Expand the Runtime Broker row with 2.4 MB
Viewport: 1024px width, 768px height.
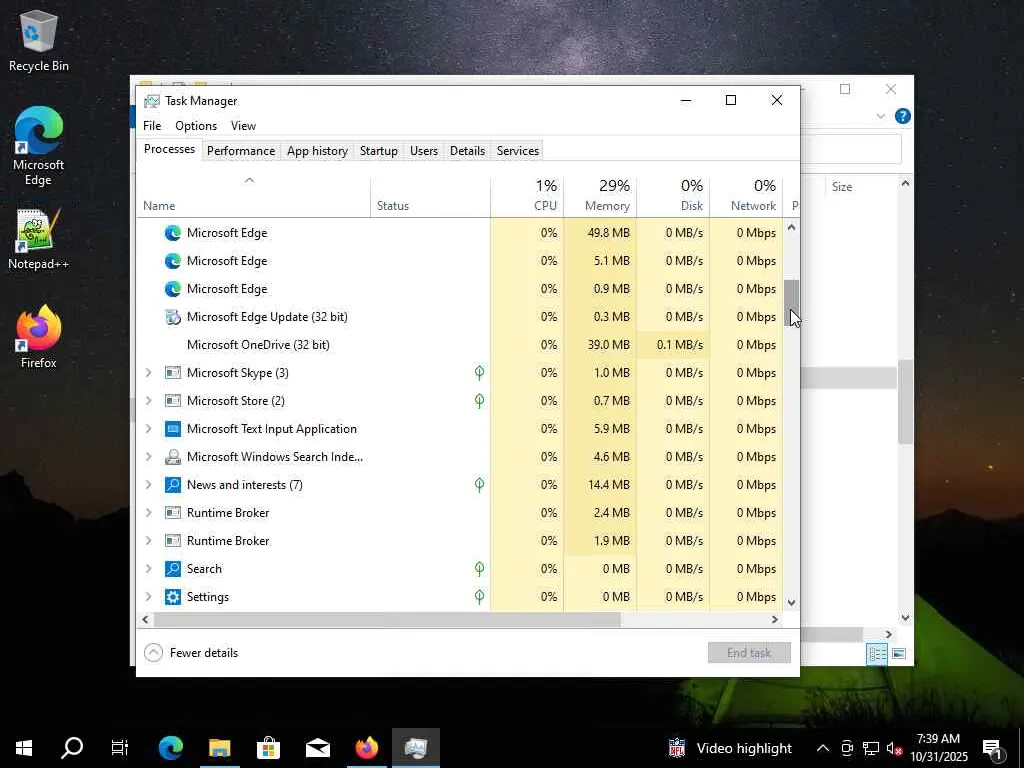148,513
